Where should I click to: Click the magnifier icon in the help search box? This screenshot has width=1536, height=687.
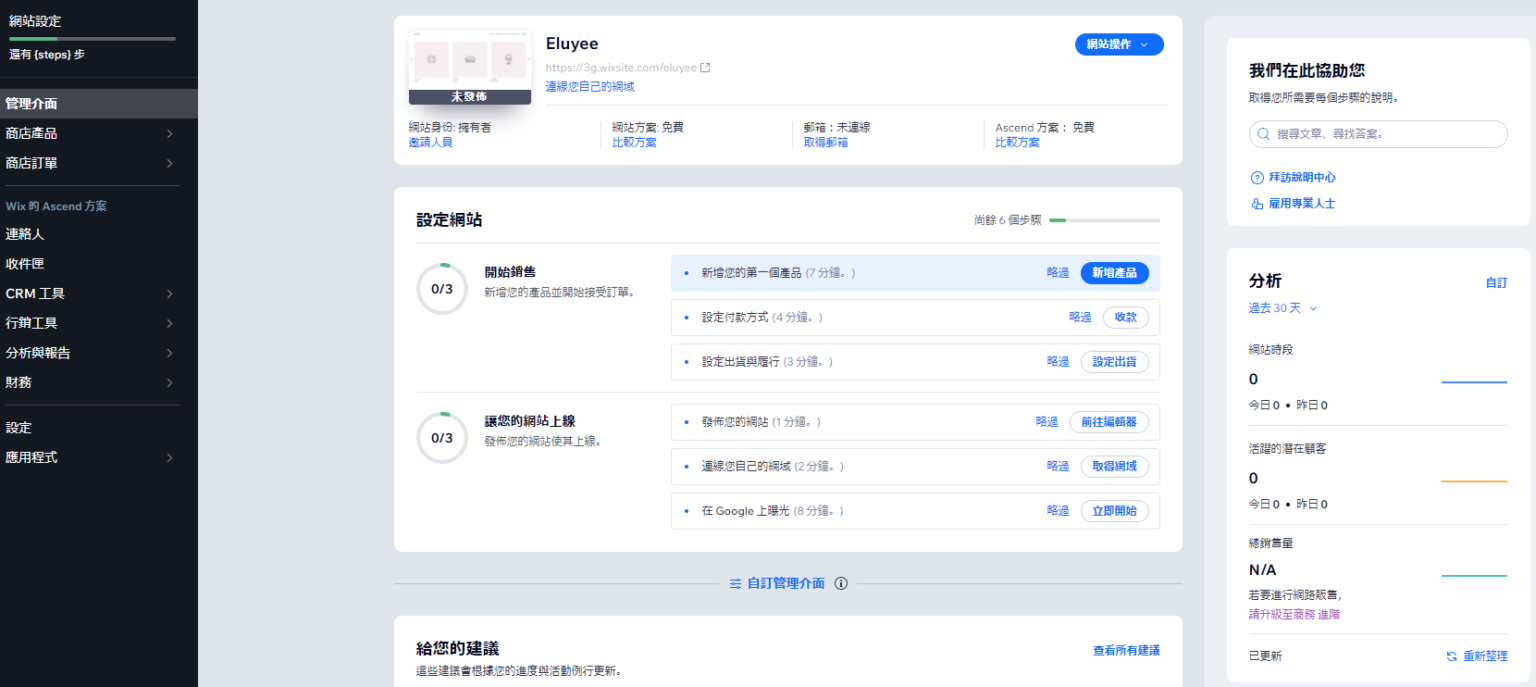1265,133
